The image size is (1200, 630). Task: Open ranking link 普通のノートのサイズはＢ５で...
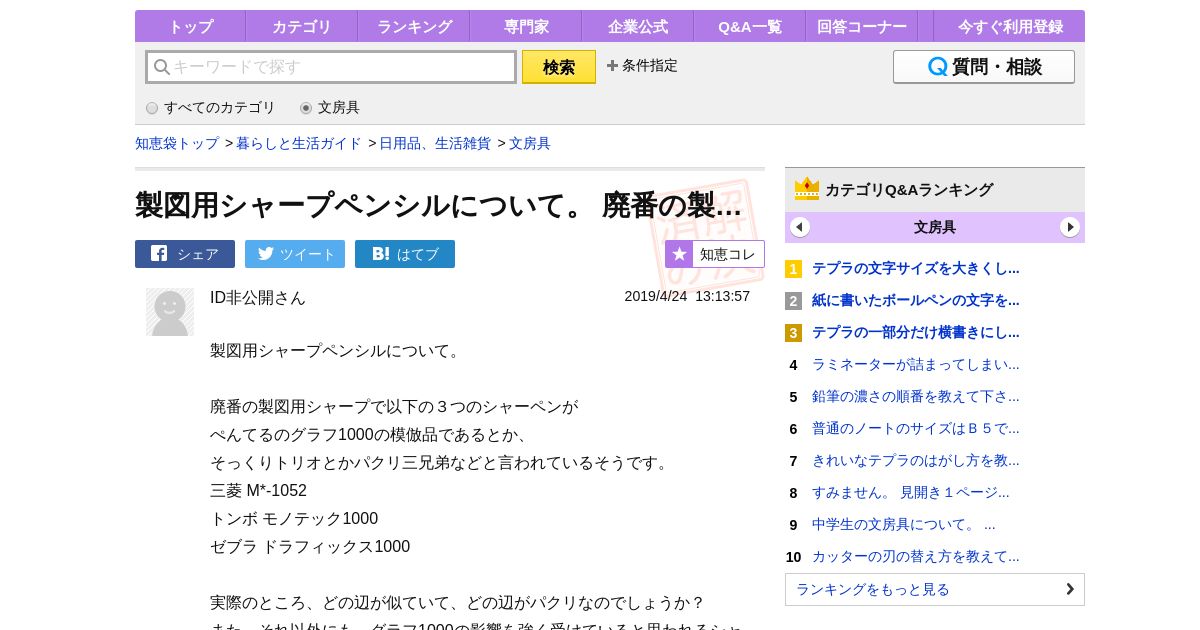coord(916,428)
